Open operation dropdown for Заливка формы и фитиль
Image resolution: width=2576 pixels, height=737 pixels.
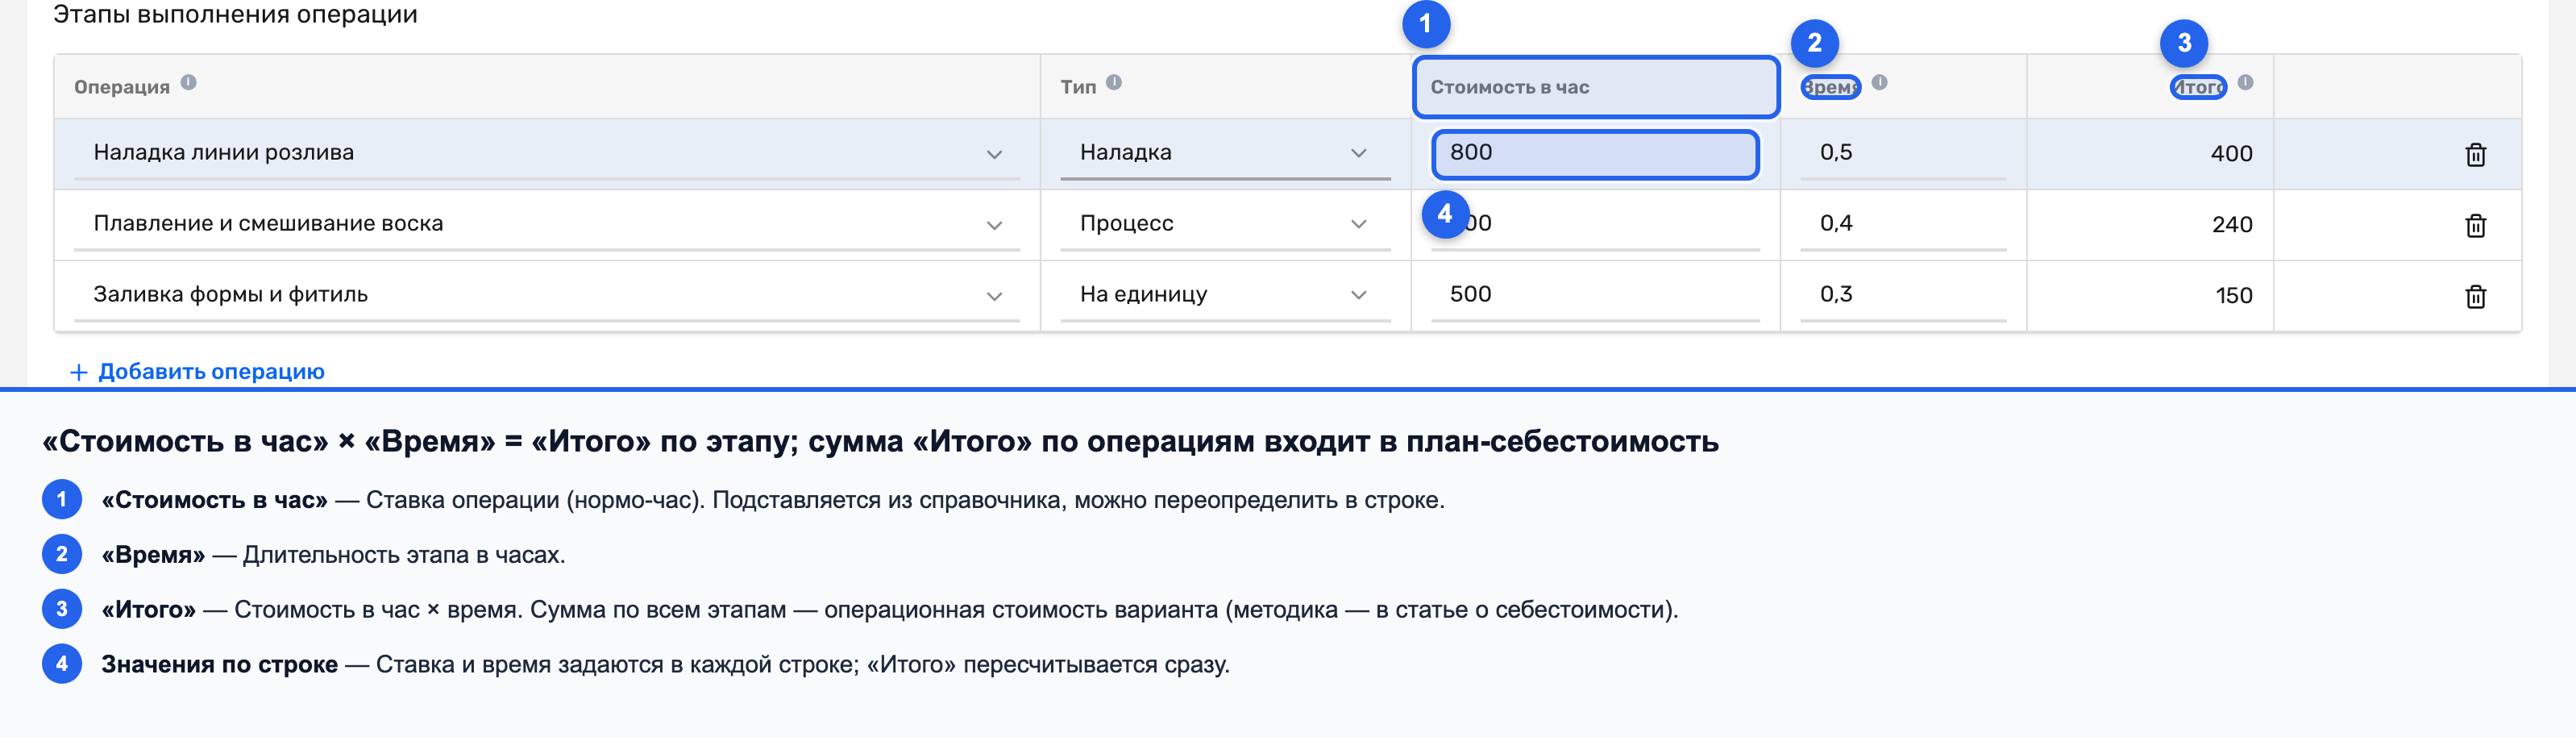(994, 296)
